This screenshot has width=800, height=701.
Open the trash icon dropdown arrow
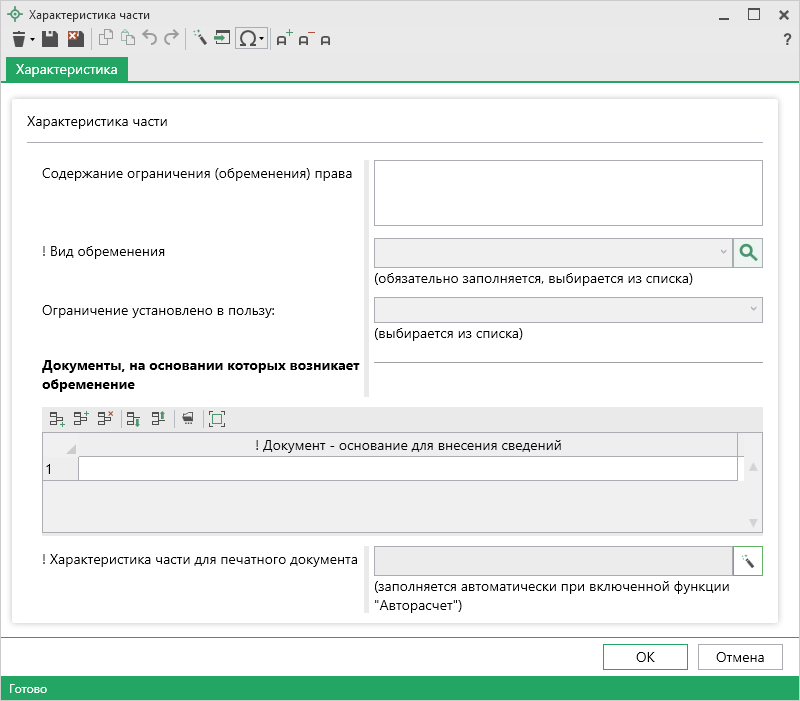32,40
